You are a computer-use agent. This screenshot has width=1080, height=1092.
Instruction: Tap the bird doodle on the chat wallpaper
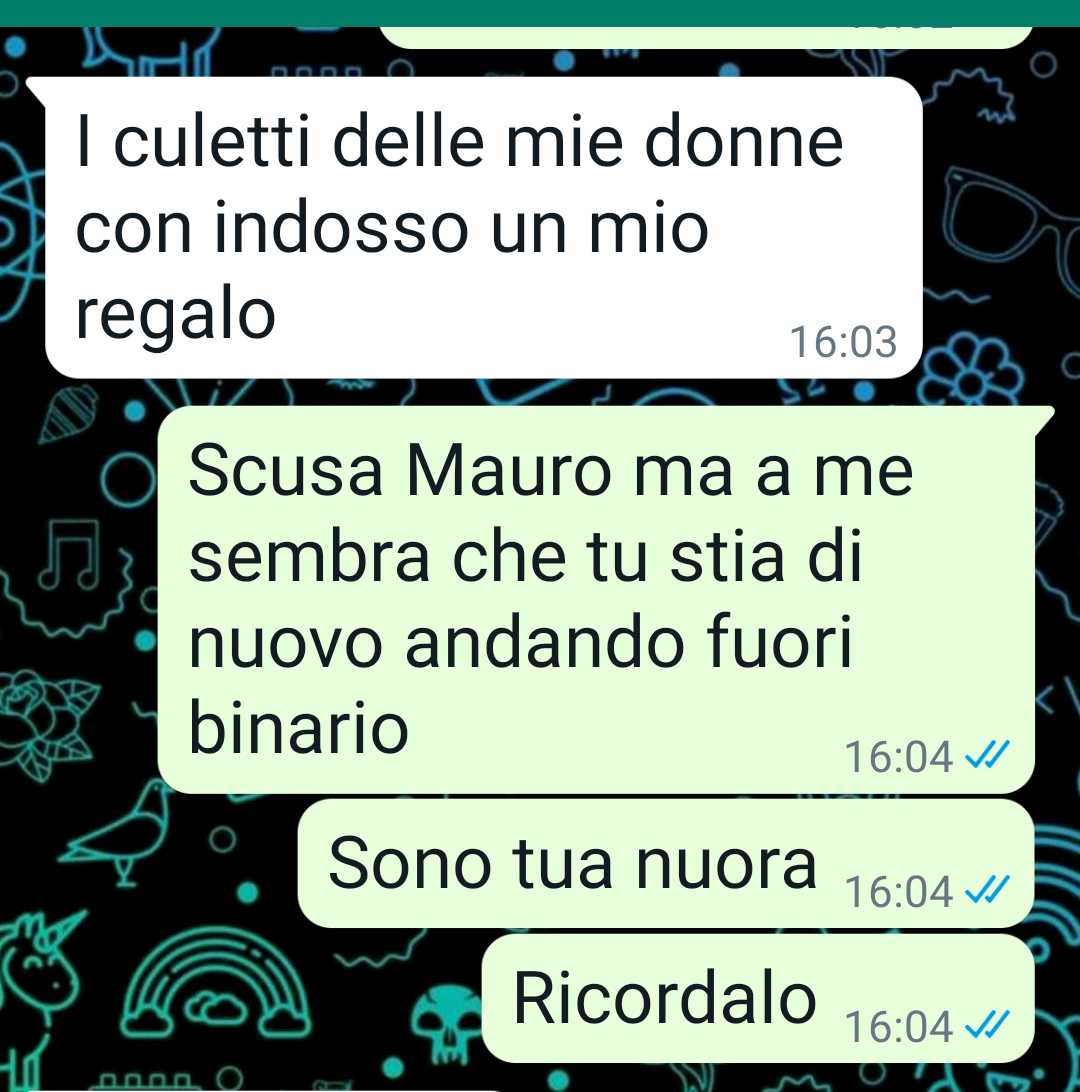pos(120,830)
